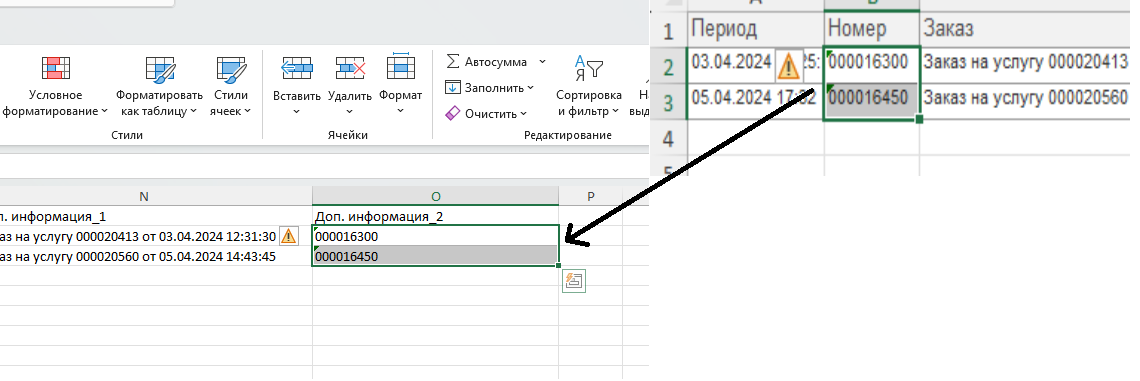Select row 4 header in right sheet
1140x381 pixels.
669,139
